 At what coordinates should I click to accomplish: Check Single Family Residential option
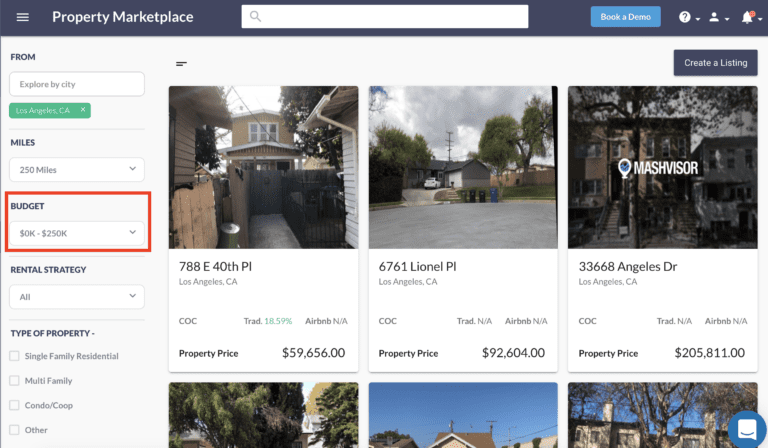[14, 356]
